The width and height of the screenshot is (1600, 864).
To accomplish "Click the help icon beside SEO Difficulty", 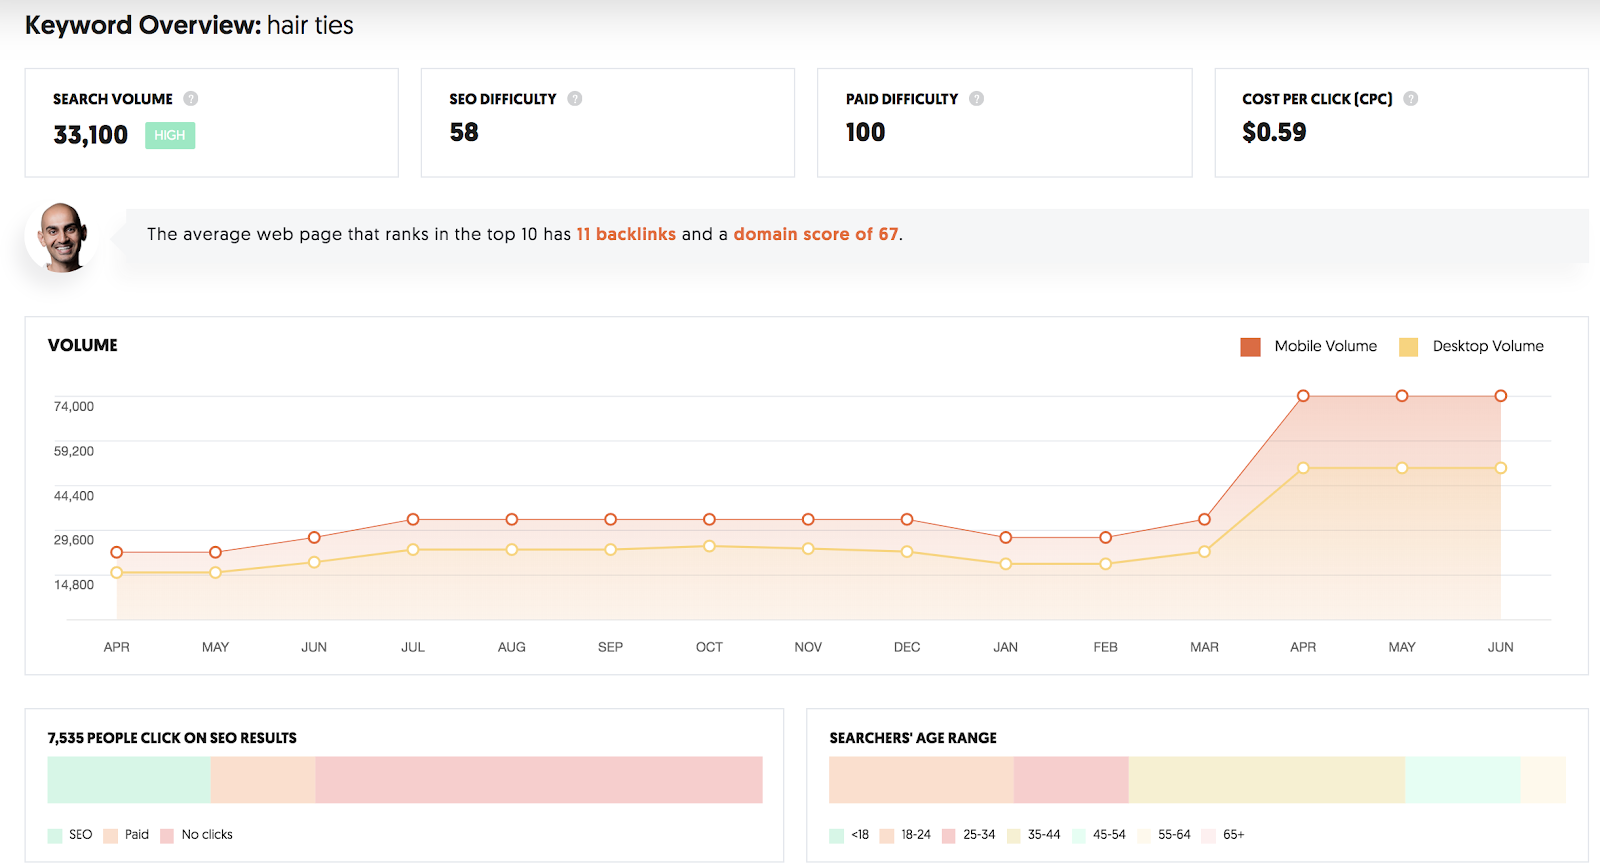I will tap(575, 99).
